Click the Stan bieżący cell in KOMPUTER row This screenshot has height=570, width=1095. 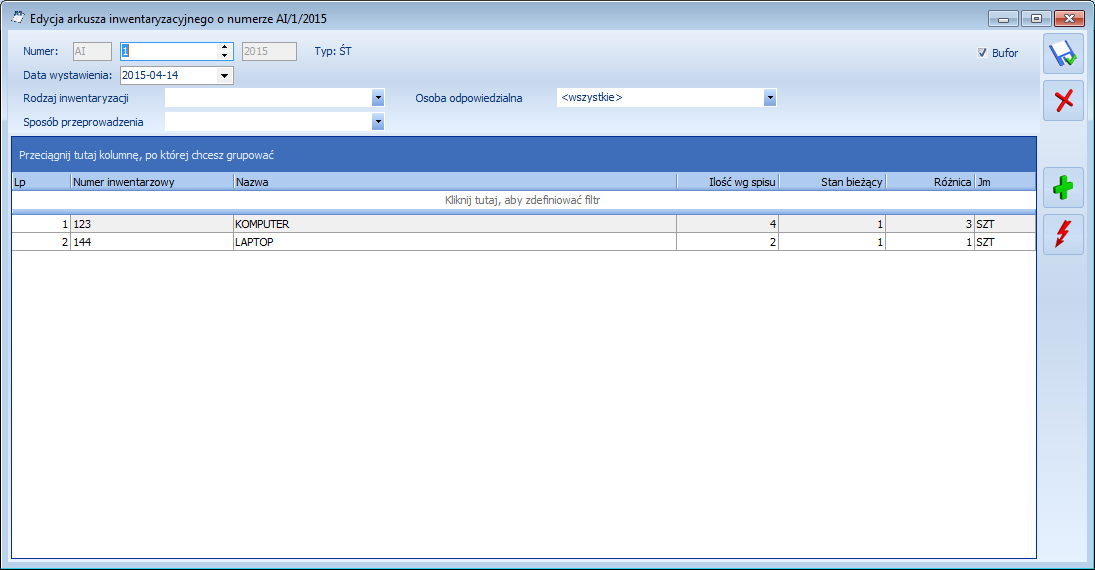[832, 224]
